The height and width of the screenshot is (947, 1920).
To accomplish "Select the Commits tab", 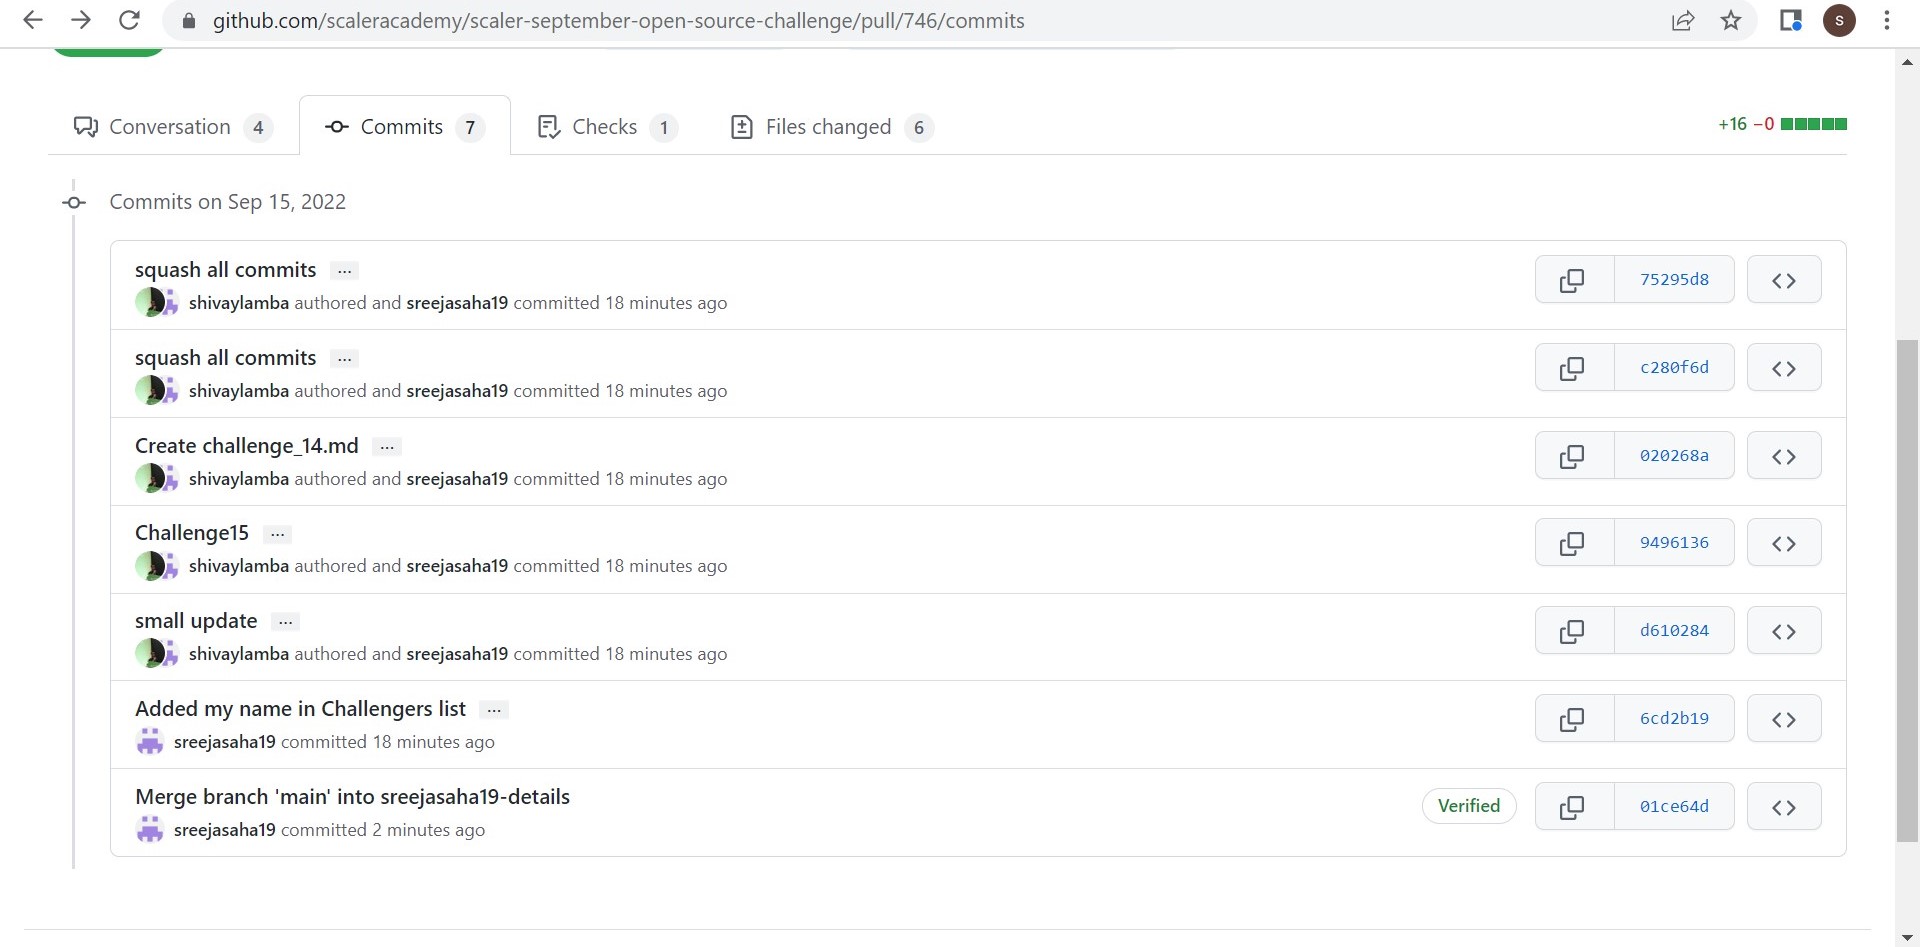I will 405,127.
